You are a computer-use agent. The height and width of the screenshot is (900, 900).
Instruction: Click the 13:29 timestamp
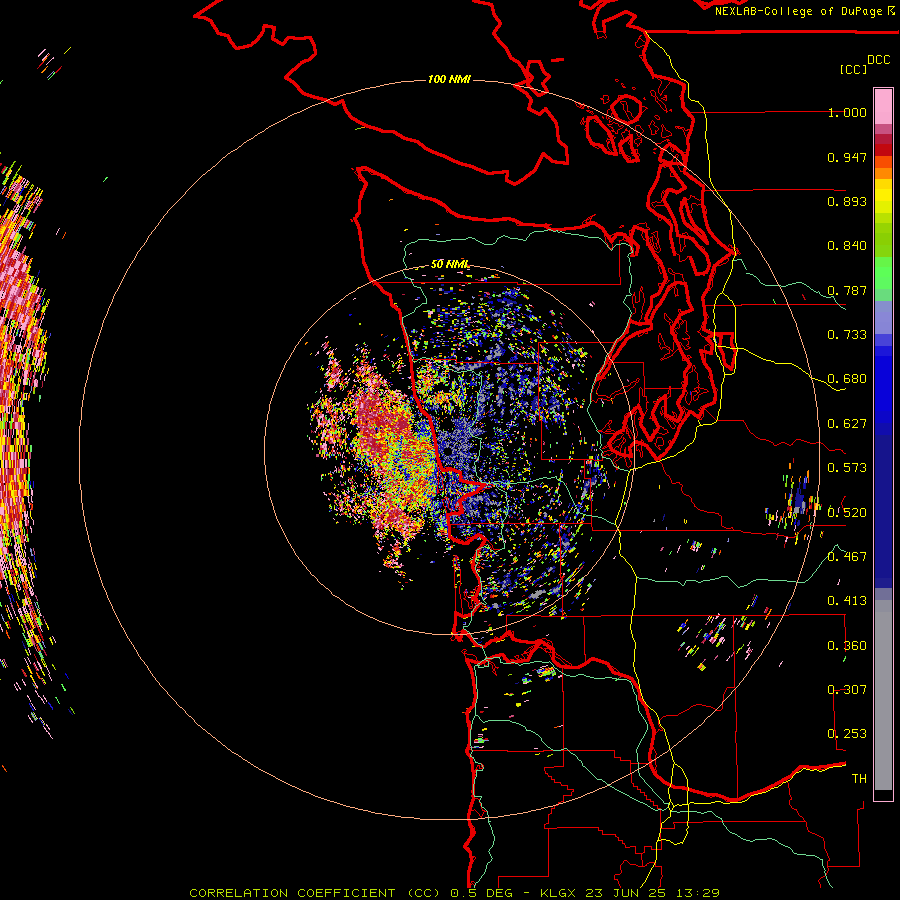[696, 893]
